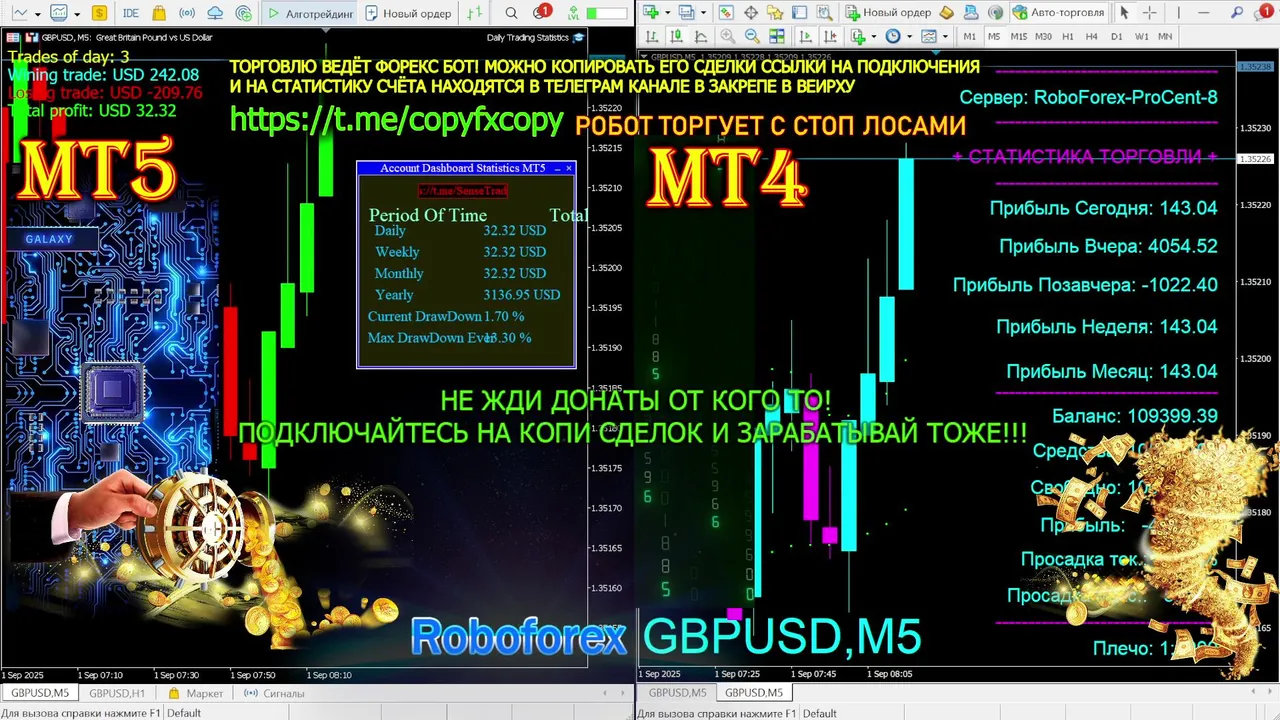The image size is (1280, 720).
Task: Switch to MT5 GBPUSD,H1 chart tab
Action: [x=117, y=692]
